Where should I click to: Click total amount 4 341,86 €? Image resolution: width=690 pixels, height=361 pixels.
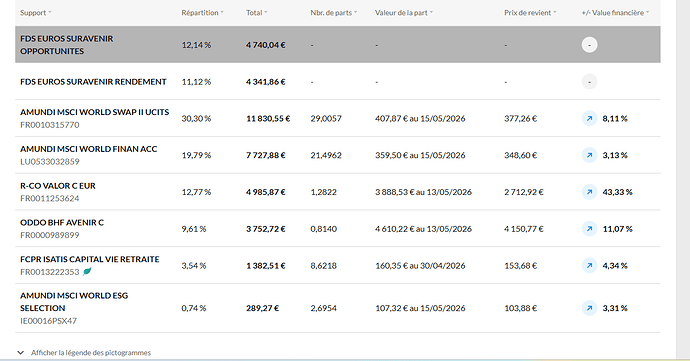(x=266, y=82)
